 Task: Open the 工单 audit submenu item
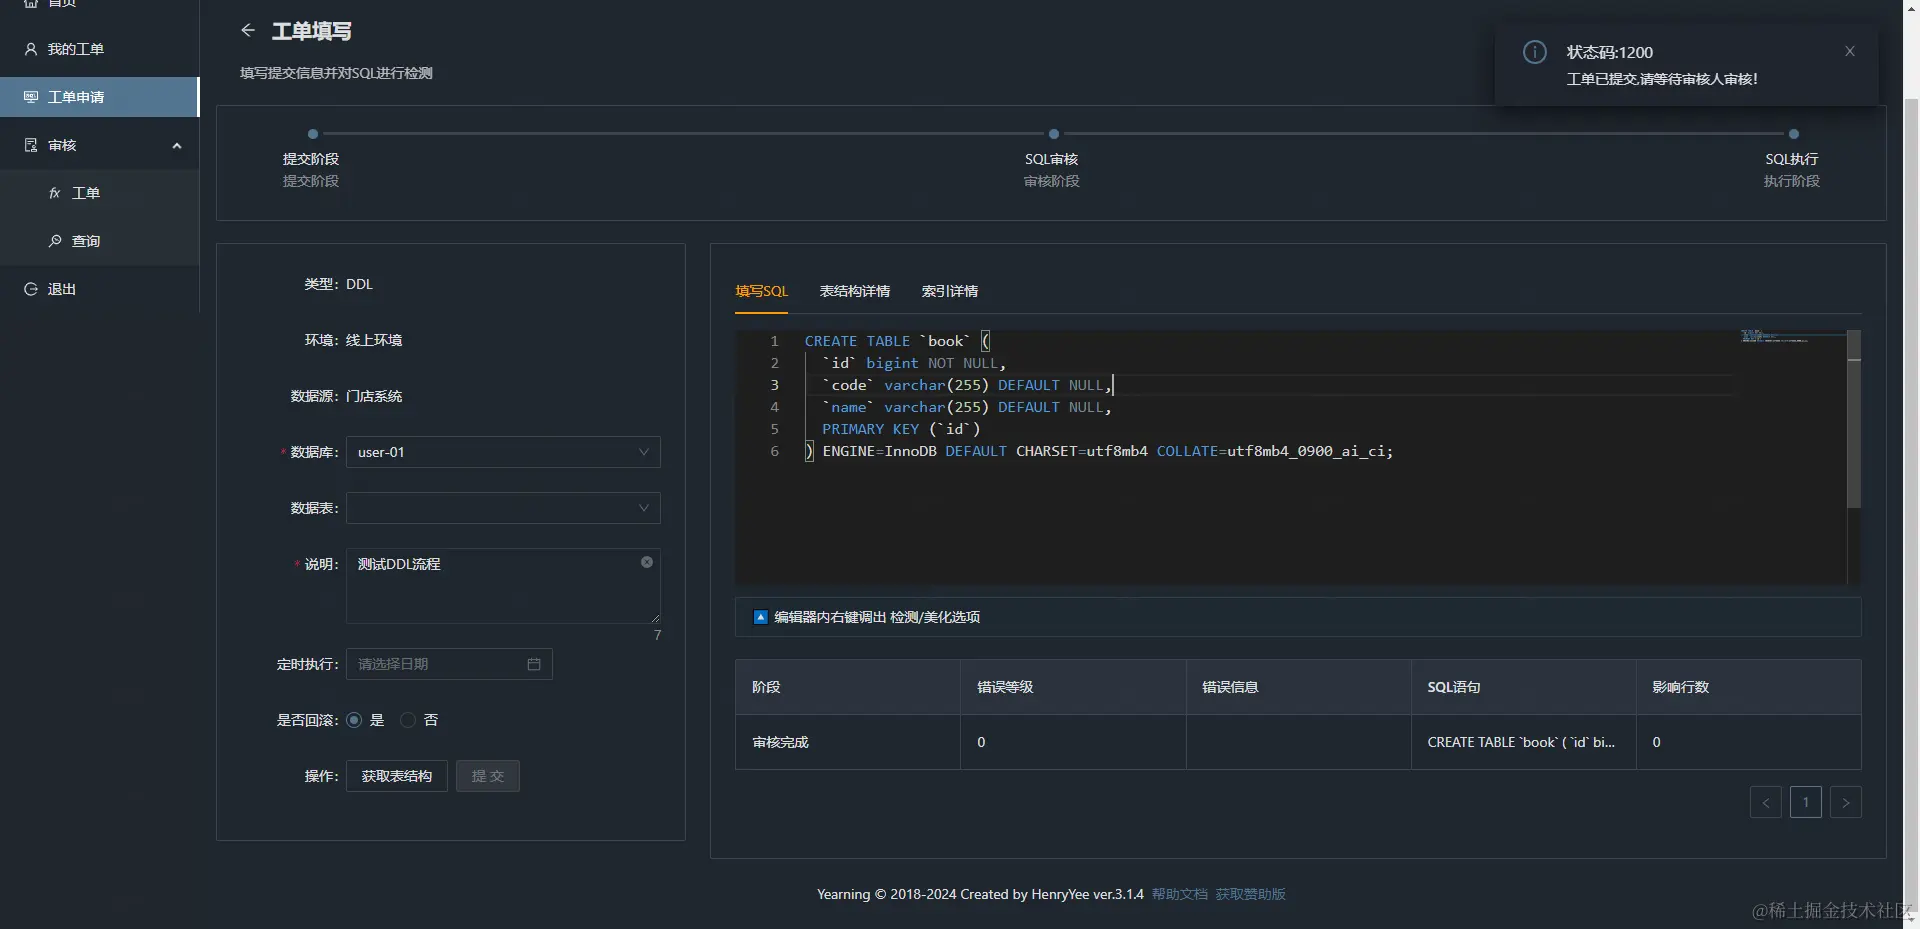tap(100, 193)
